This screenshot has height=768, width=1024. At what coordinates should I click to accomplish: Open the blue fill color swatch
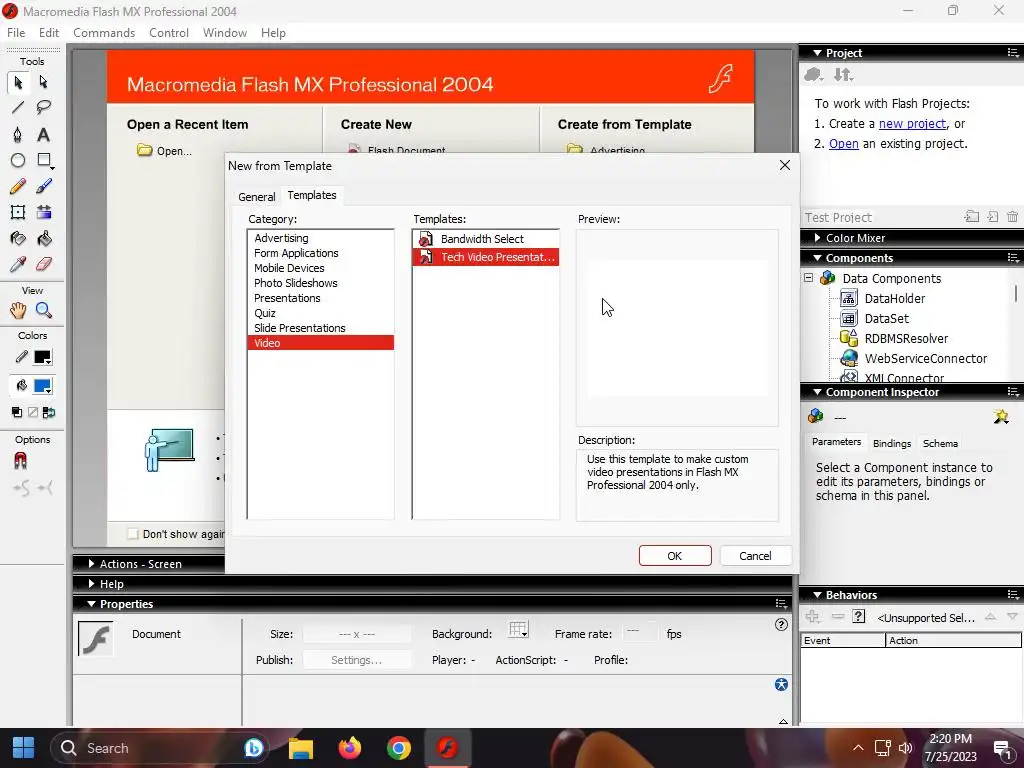click(x=43, y=386)
